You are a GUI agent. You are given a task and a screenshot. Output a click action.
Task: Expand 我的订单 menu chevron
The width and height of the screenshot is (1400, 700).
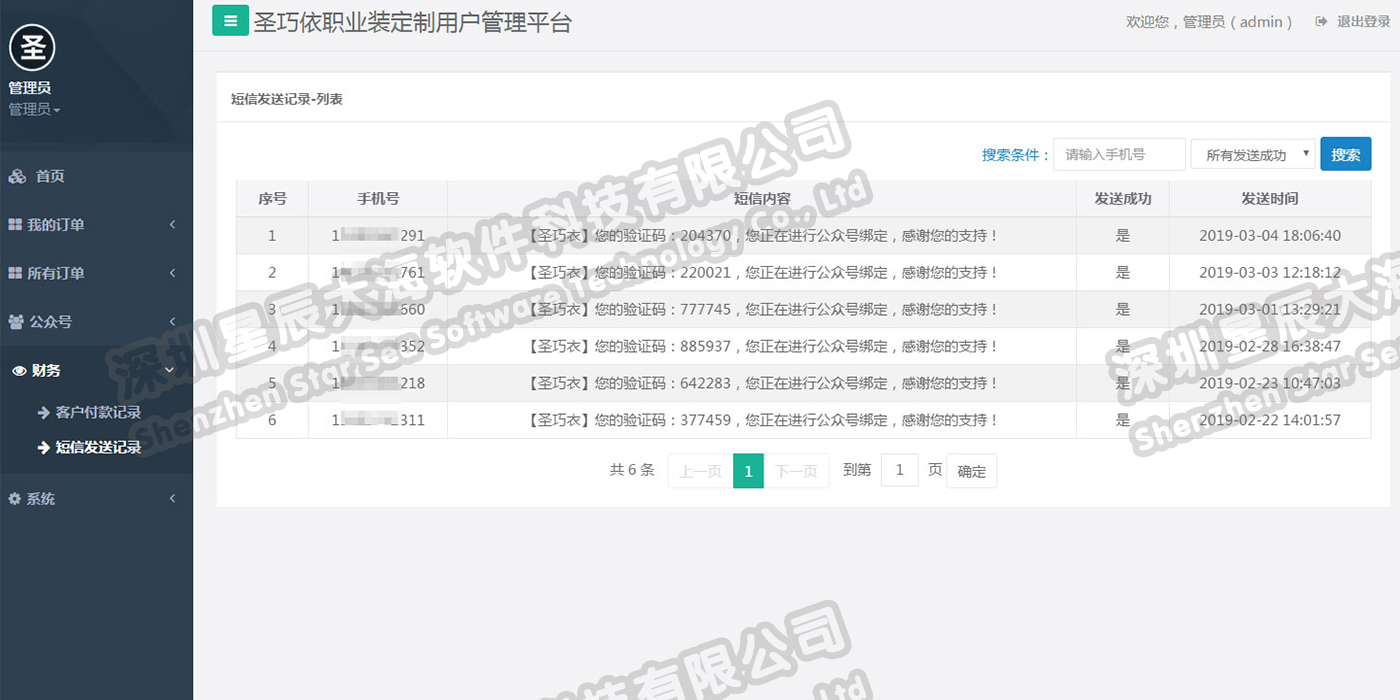click(172, 225)
